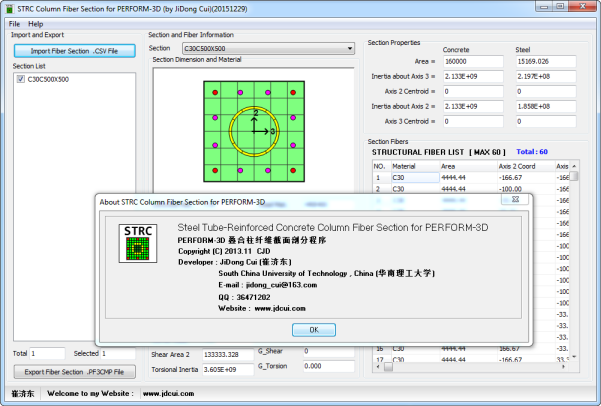Click G_Shear field showing 0

[328, 351]
